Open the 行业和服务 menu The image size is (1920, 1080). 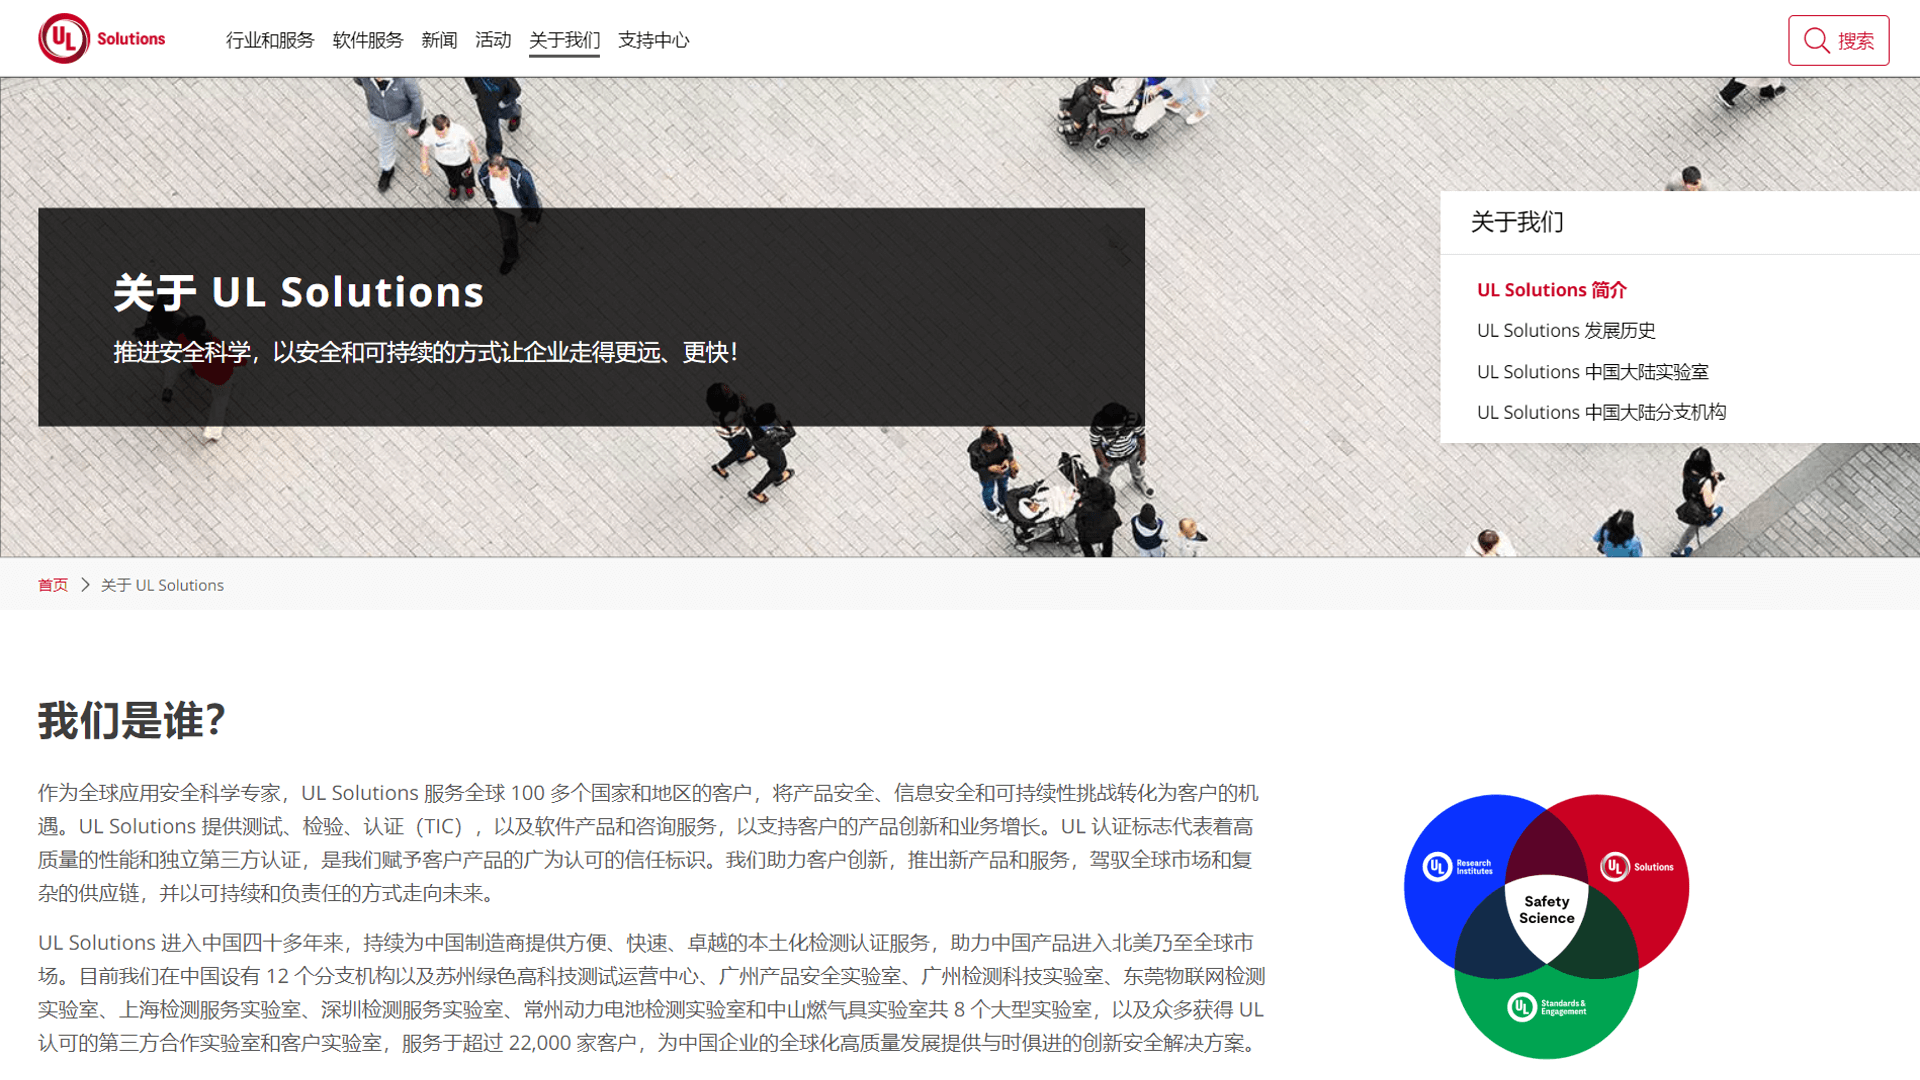pos(270,40)
